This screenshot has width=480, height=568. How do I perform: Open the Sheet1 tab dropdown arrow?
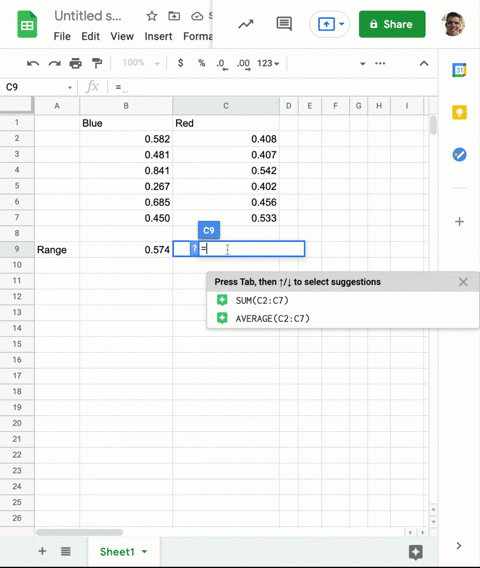pyautogui.click(x=145, y=552)
